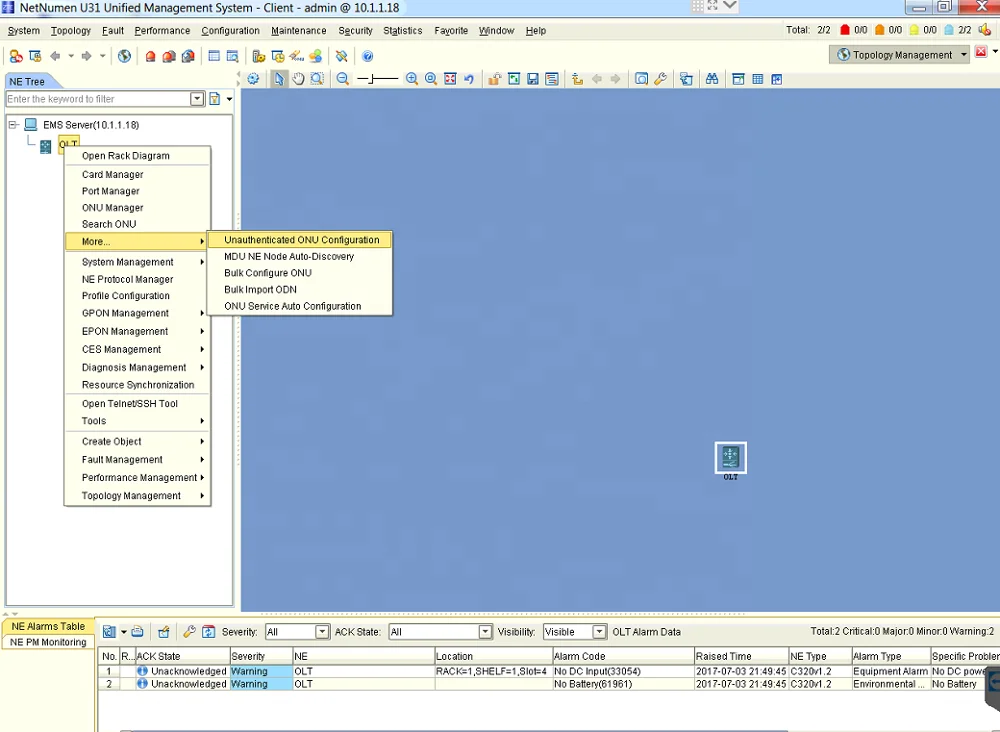Open the topology globe icon in main toolbar
Screen dimensions: 1000x732
point(124,56)
